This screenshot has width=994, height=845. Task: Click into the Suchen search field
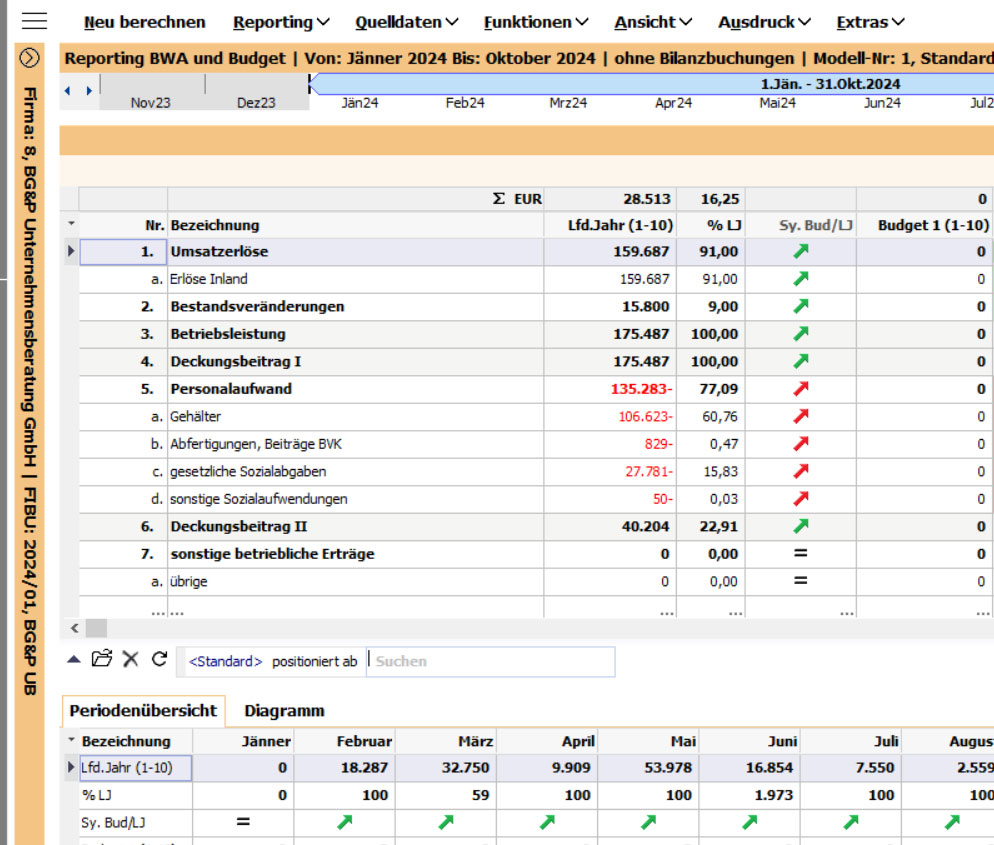490,662
